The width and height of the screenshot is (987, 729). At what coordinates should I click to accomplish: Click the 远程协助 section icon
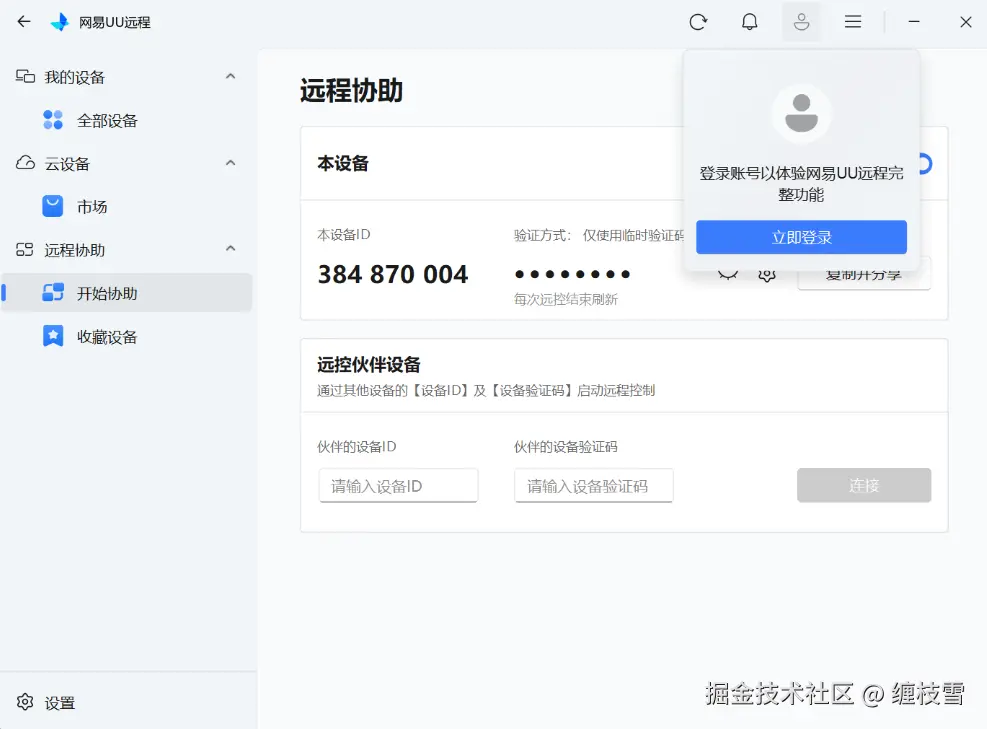point(25,250)
